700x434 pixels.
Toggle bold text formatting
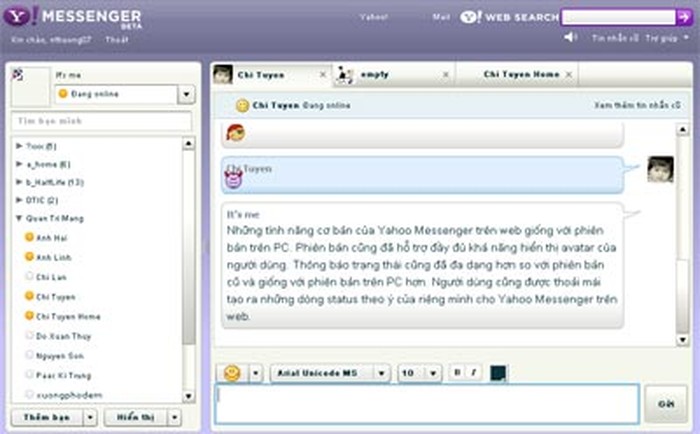[457, 373]
